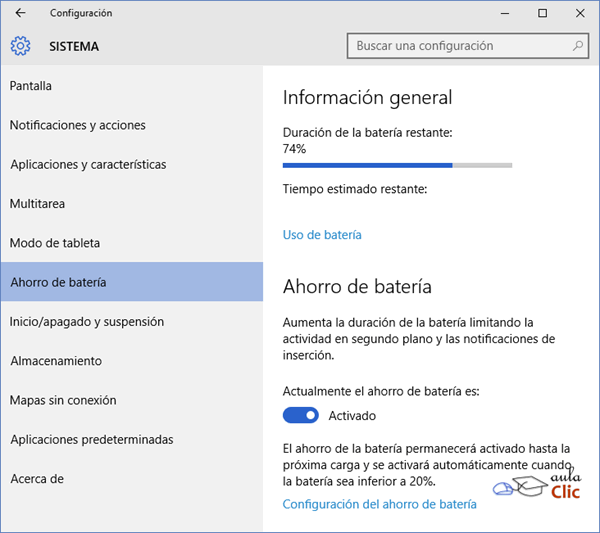Open Inicio/apagado y suspensión
Screen dimensions: 600x533
tap(87, 322)
